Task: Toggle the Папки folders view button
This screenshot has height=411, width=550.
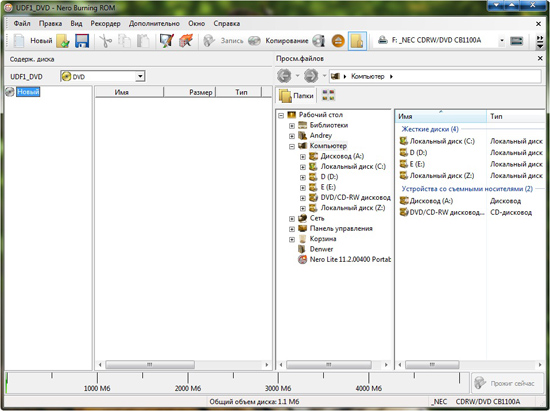Action: (x=296, y=95)
